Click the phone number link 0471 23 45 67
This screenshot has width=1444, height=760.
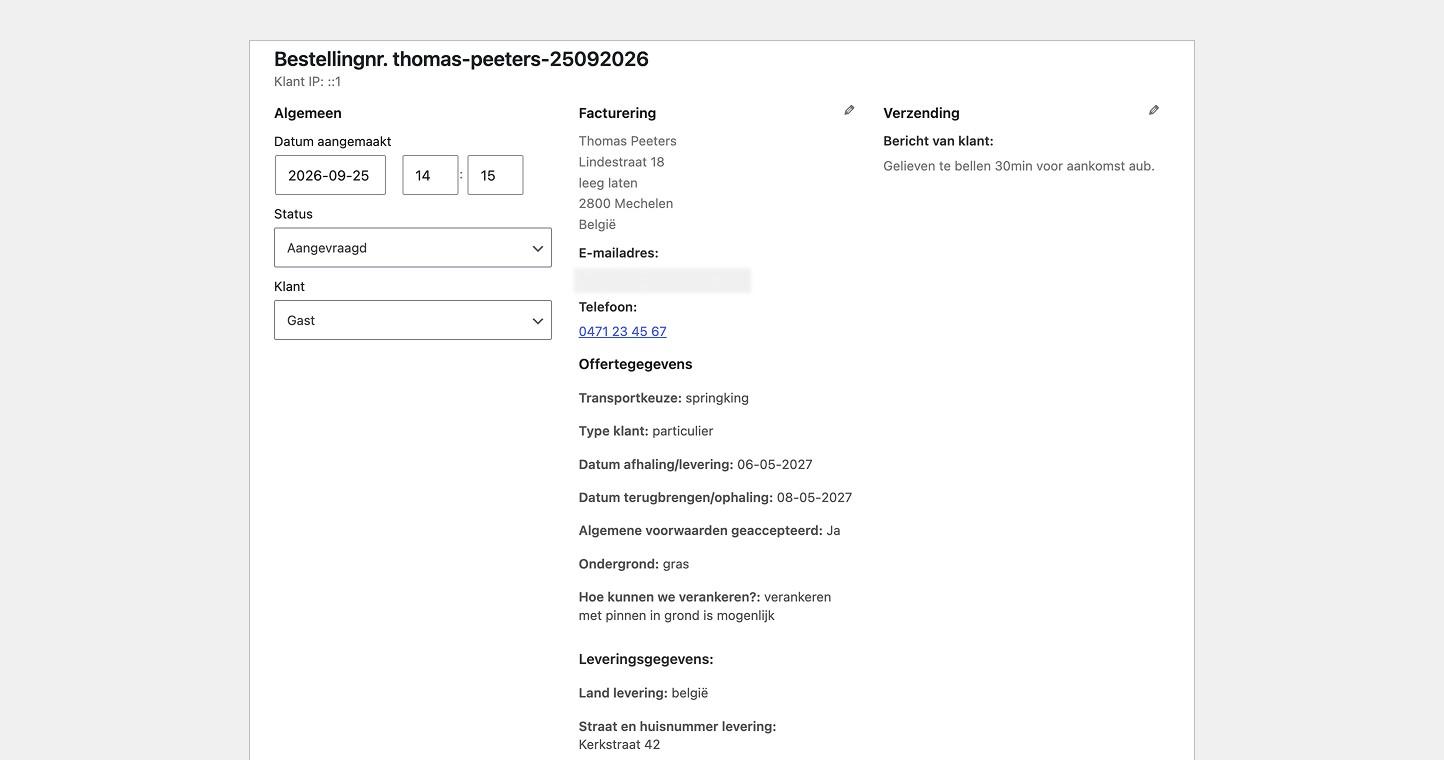click(622, 331)
